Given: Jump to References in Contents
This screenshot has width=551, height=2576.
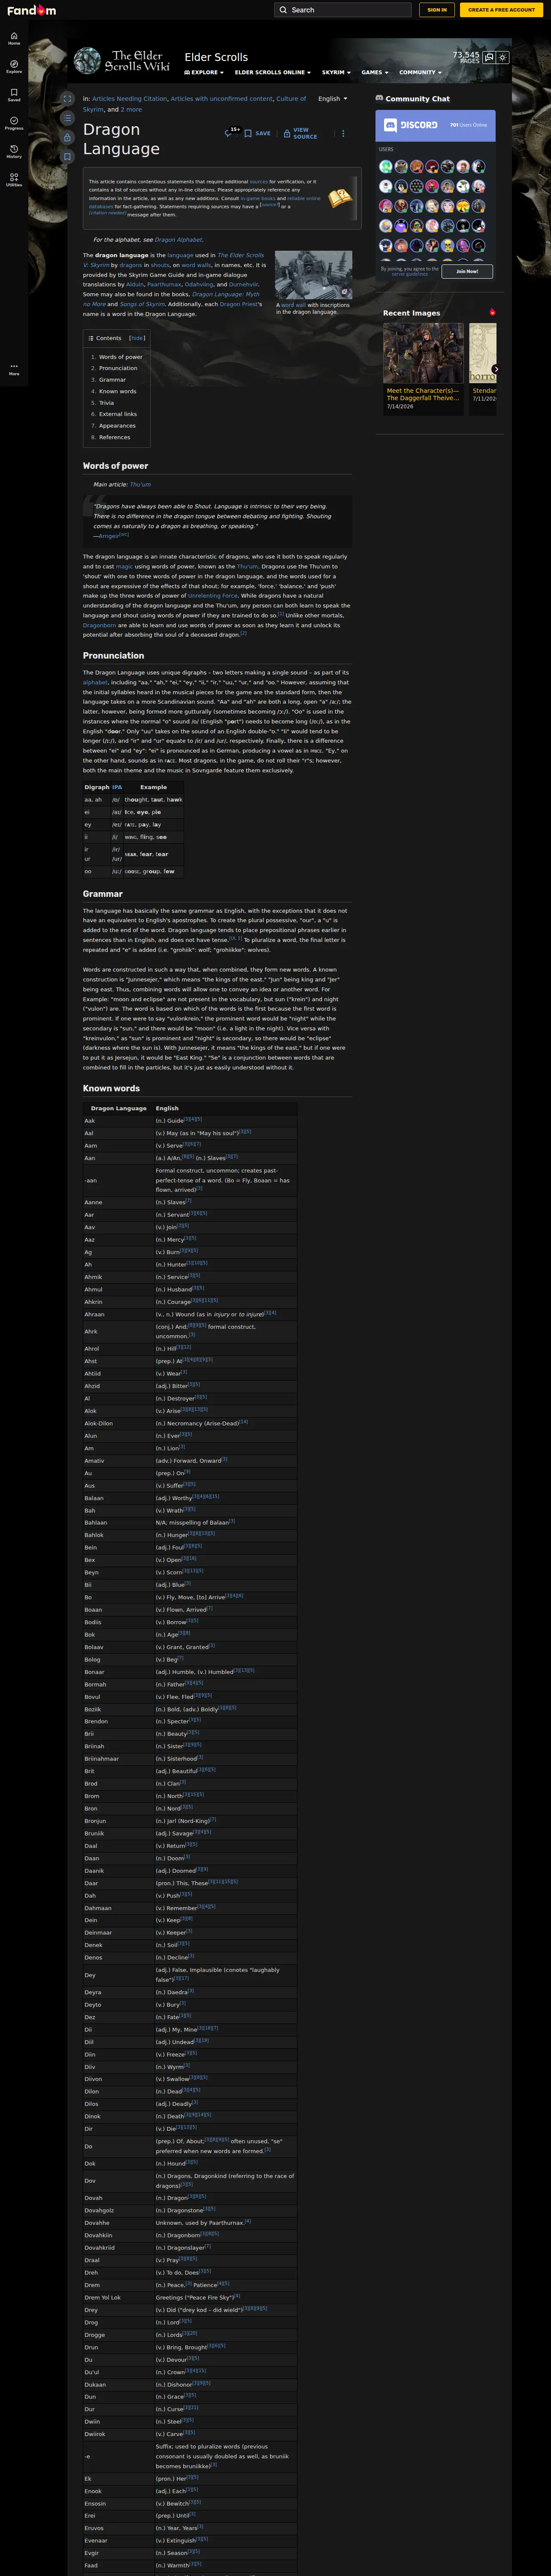Looking at the screenshot, I should [x=114, y=437].
